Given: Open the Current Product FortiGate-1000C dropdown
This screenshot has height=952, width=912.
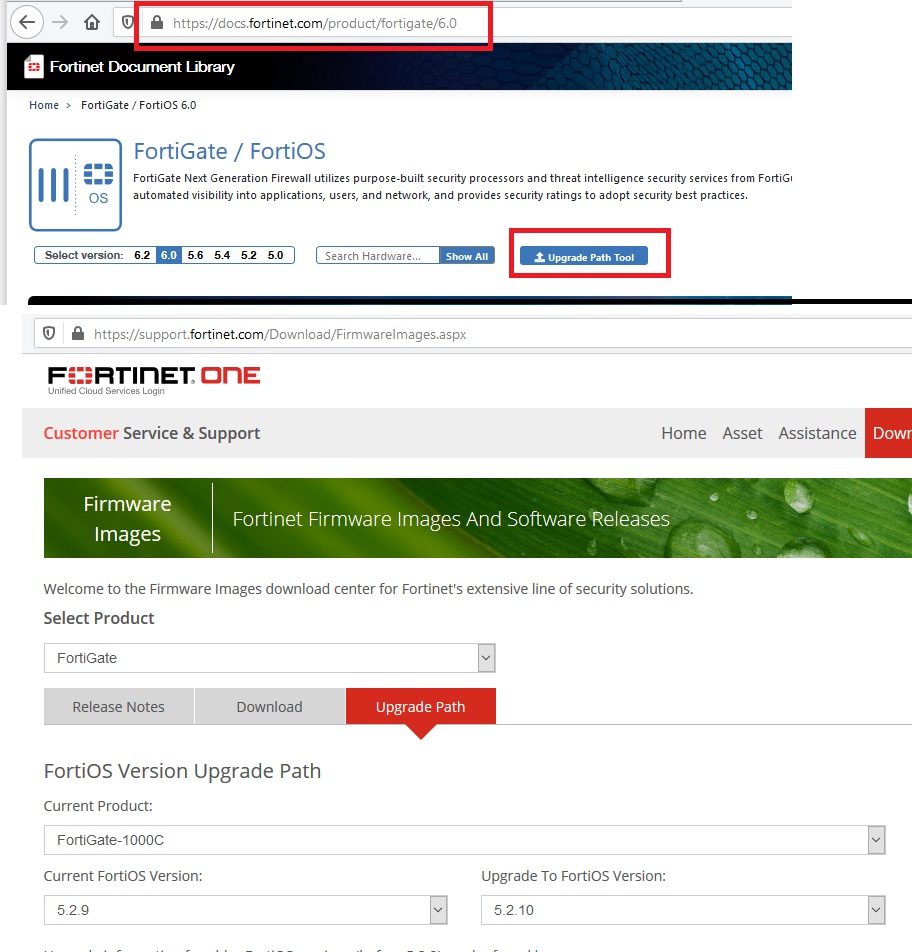Looking at the screenshot, I should pos(465,840).
